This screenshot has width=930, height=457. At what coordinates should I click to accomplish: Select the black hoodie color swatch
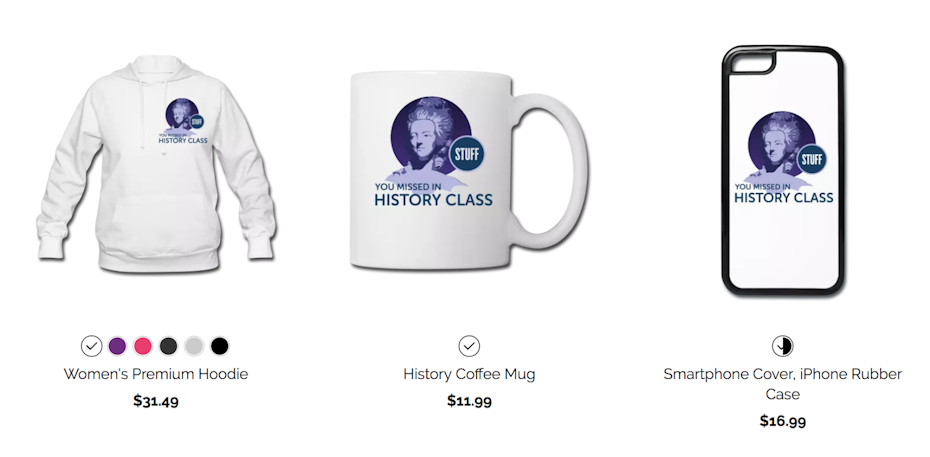point(219,346)
